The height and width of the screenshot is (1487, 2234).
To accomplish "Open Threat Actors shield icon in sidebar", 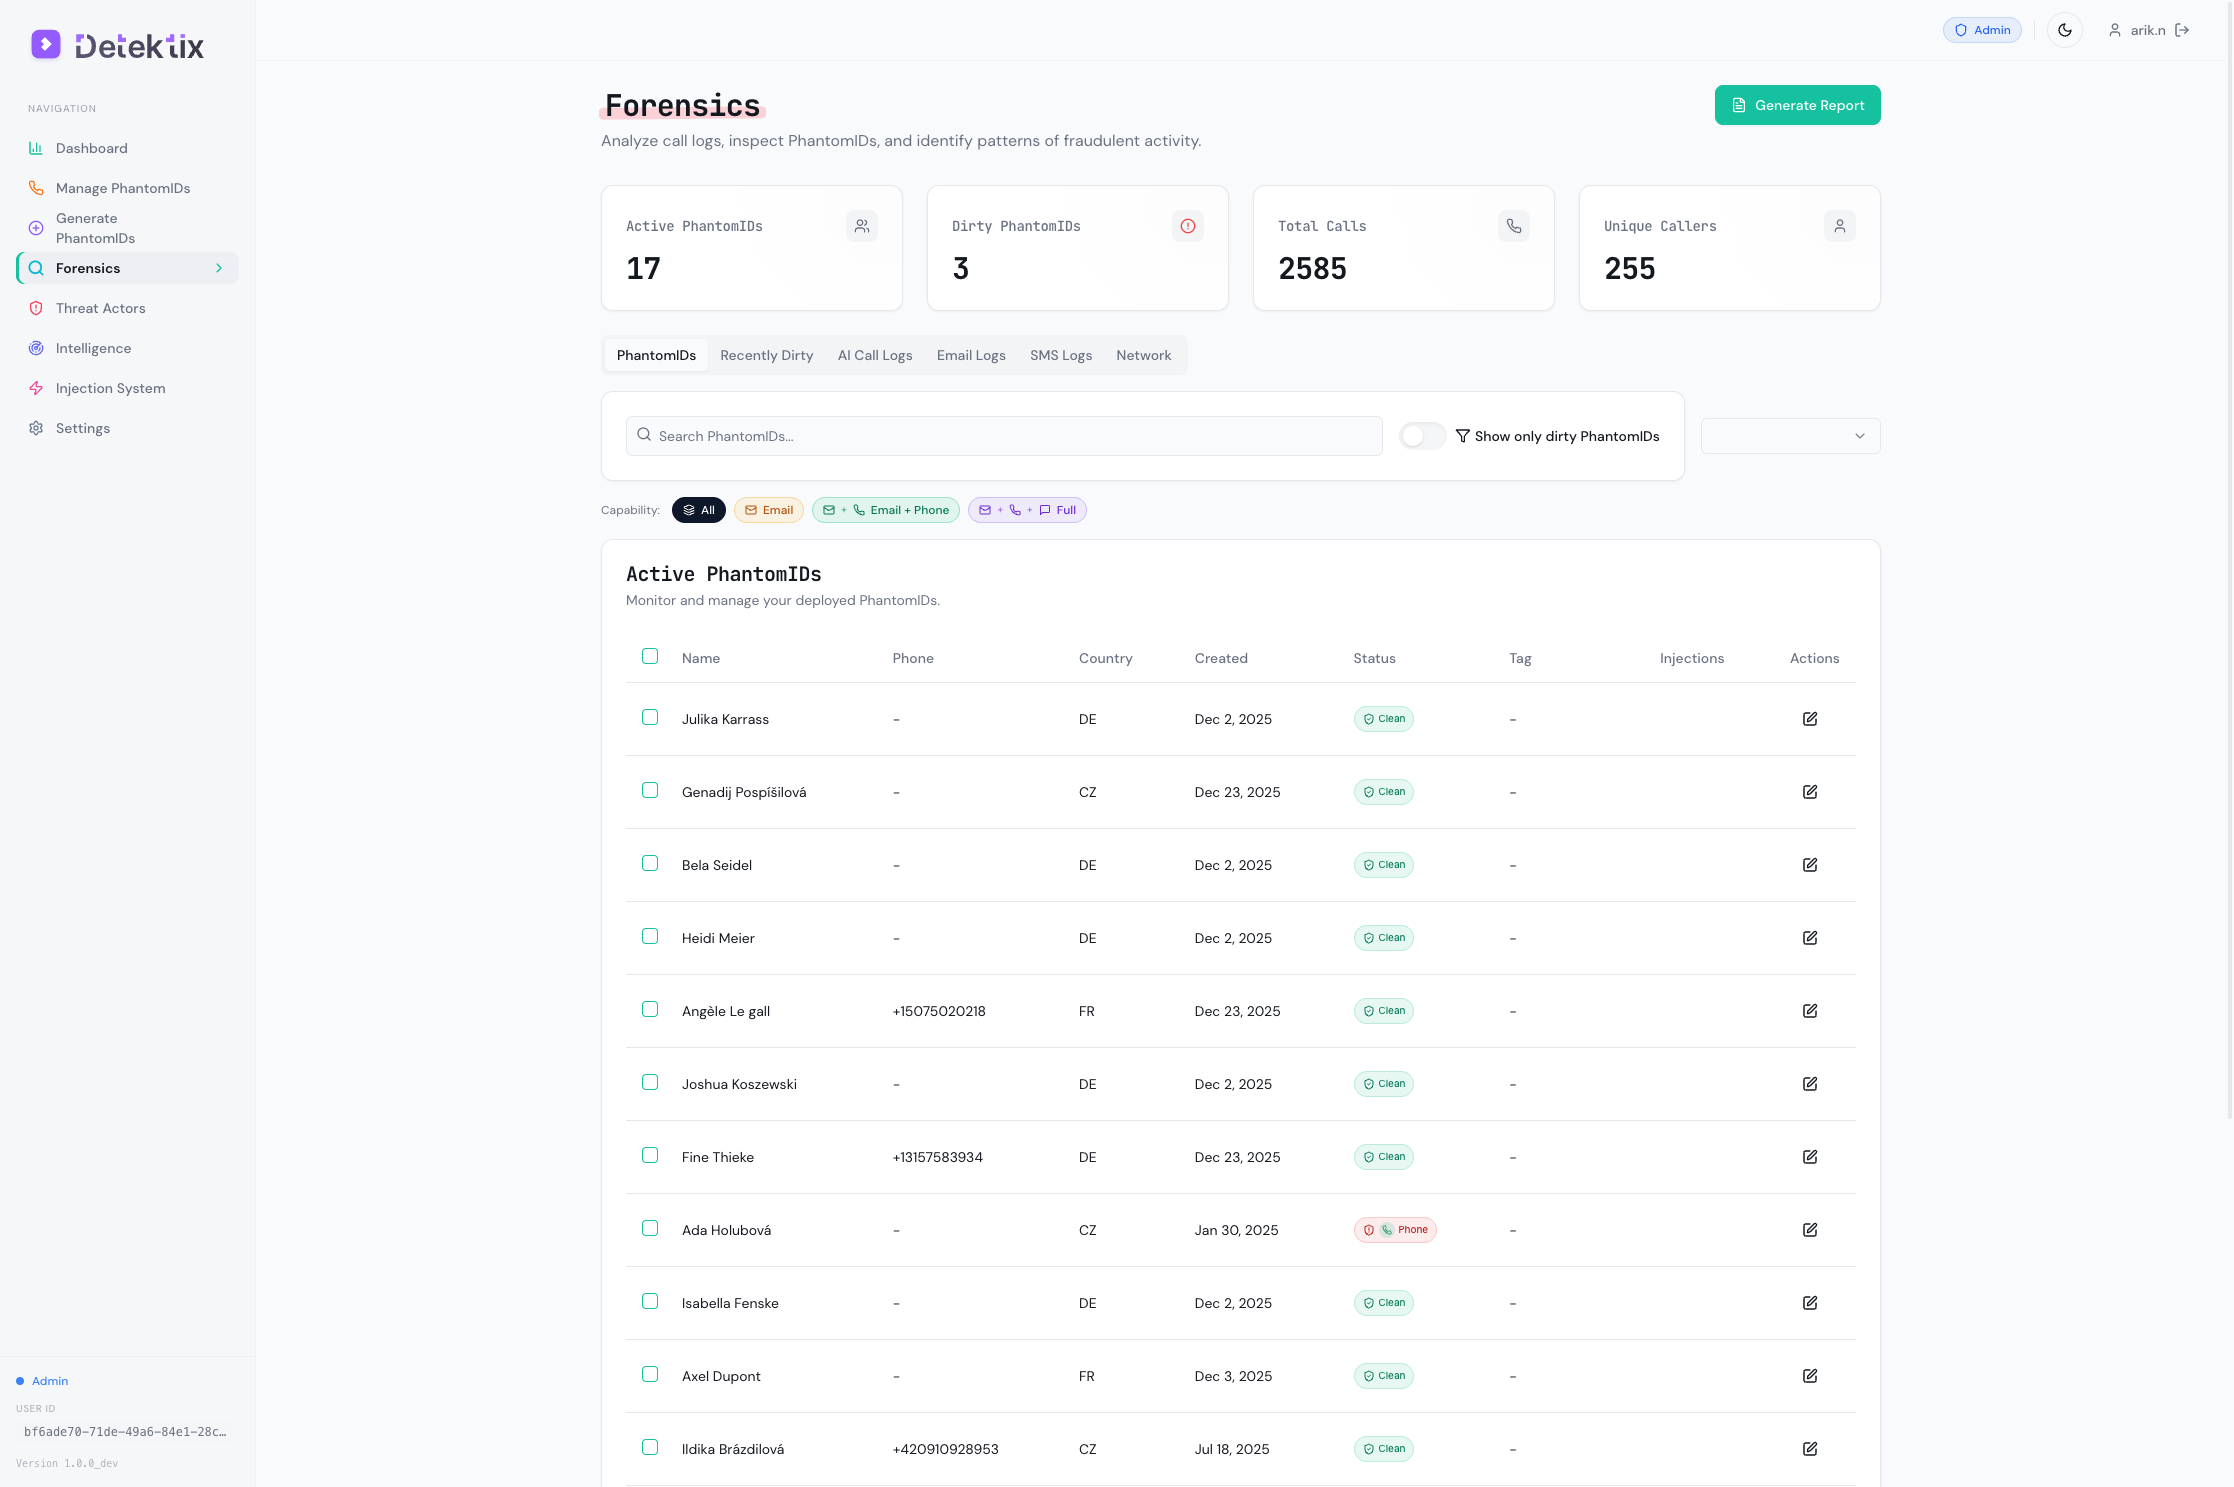I will pos(36,308).
